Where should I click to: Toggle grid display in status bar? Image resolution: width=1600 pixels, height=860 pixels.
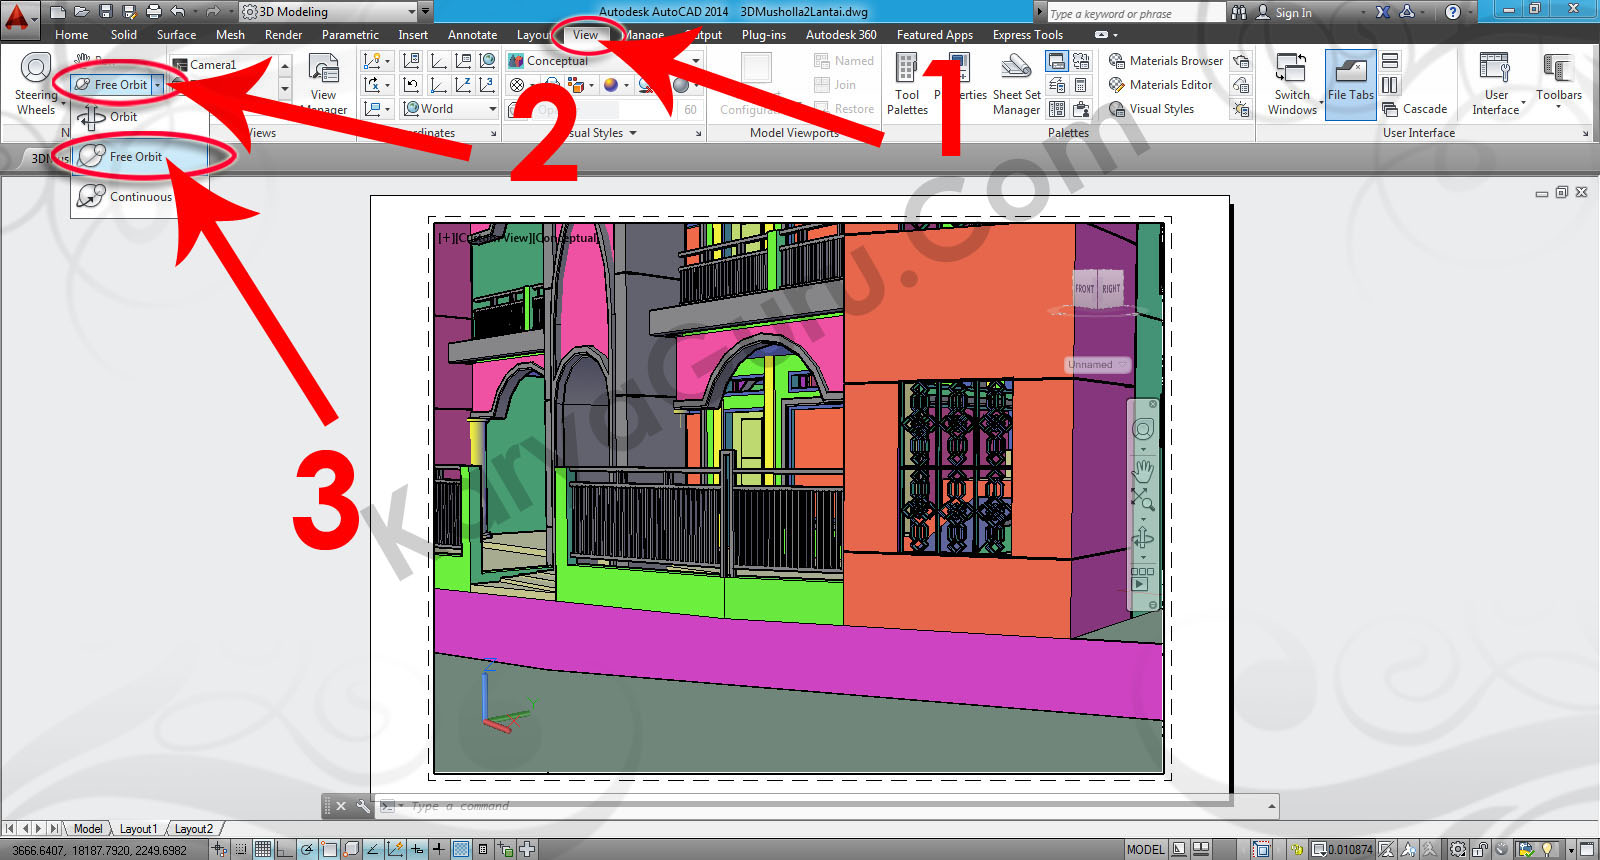263,849
